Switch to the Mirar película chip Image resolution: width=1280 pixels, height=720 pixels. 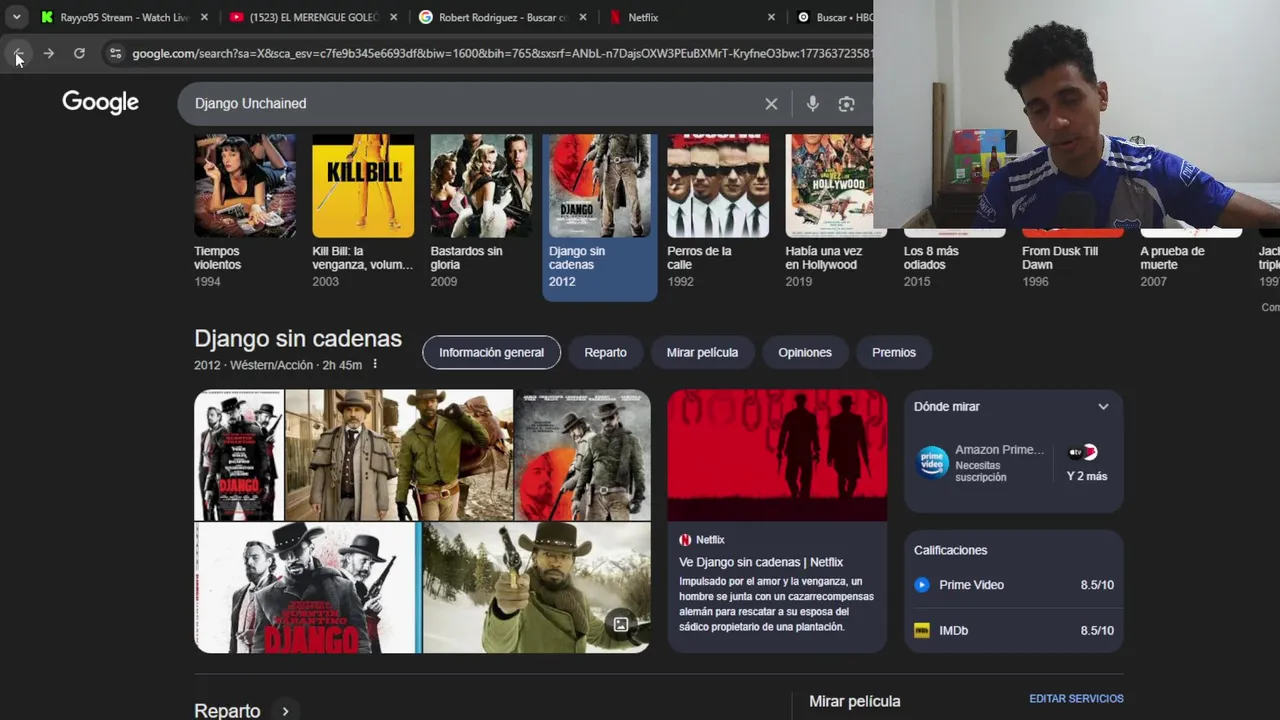click(x=702, y=352)
